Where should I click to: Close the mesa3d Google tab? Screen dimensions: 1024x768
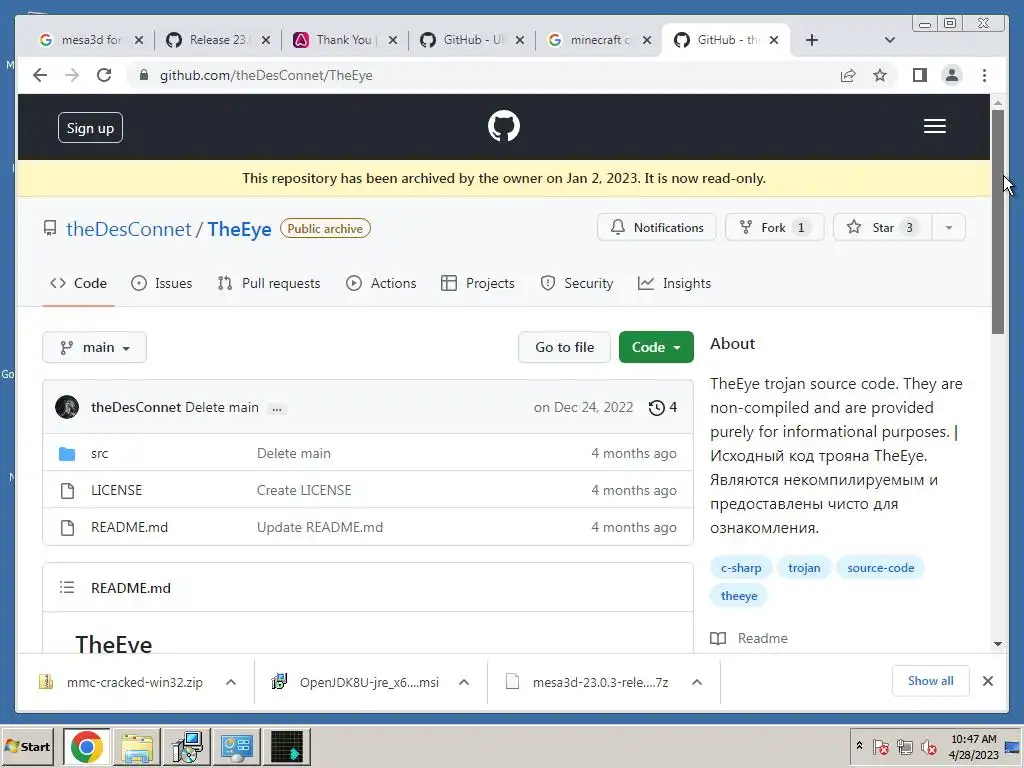coord(138,40)
